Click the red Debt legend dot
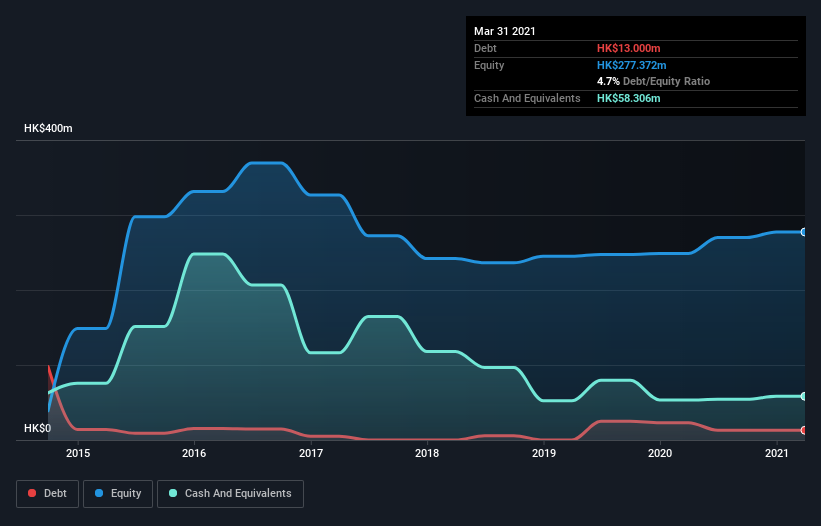Screen dimensions: 821x526 tap(32, 493)
